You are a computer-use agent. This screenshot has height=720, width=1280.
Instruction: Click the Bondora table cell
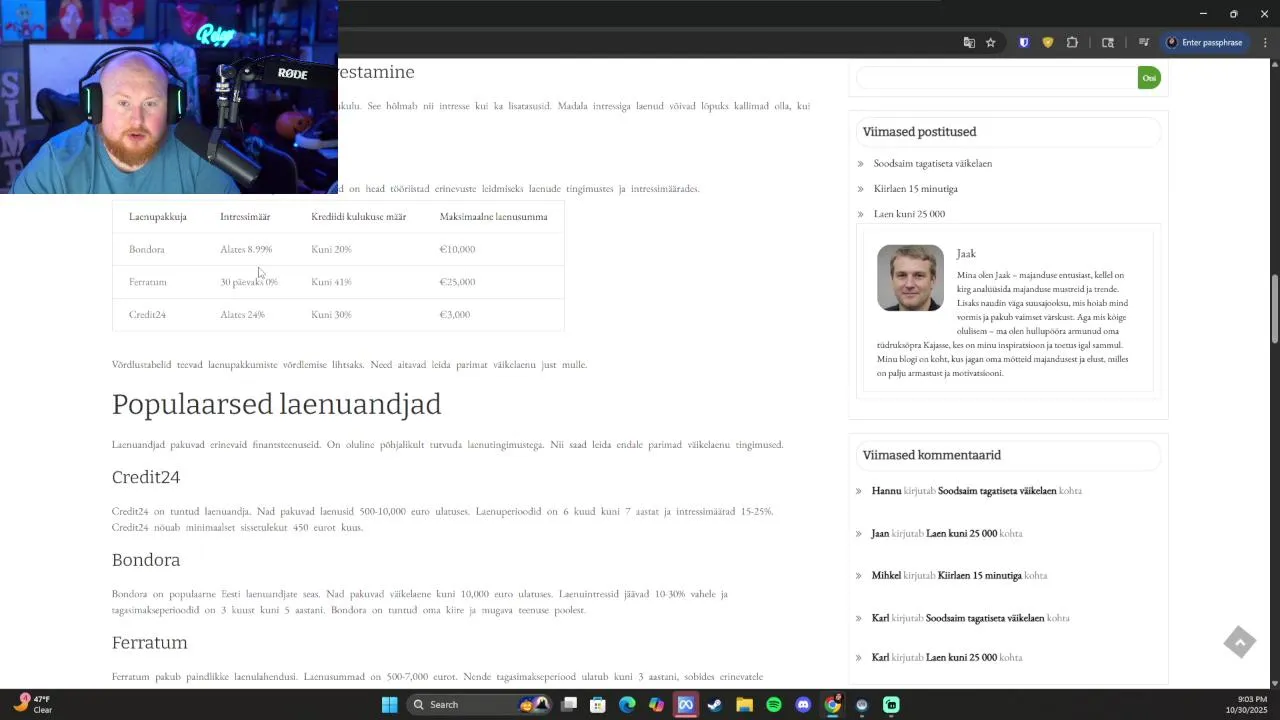click(146, 249)
